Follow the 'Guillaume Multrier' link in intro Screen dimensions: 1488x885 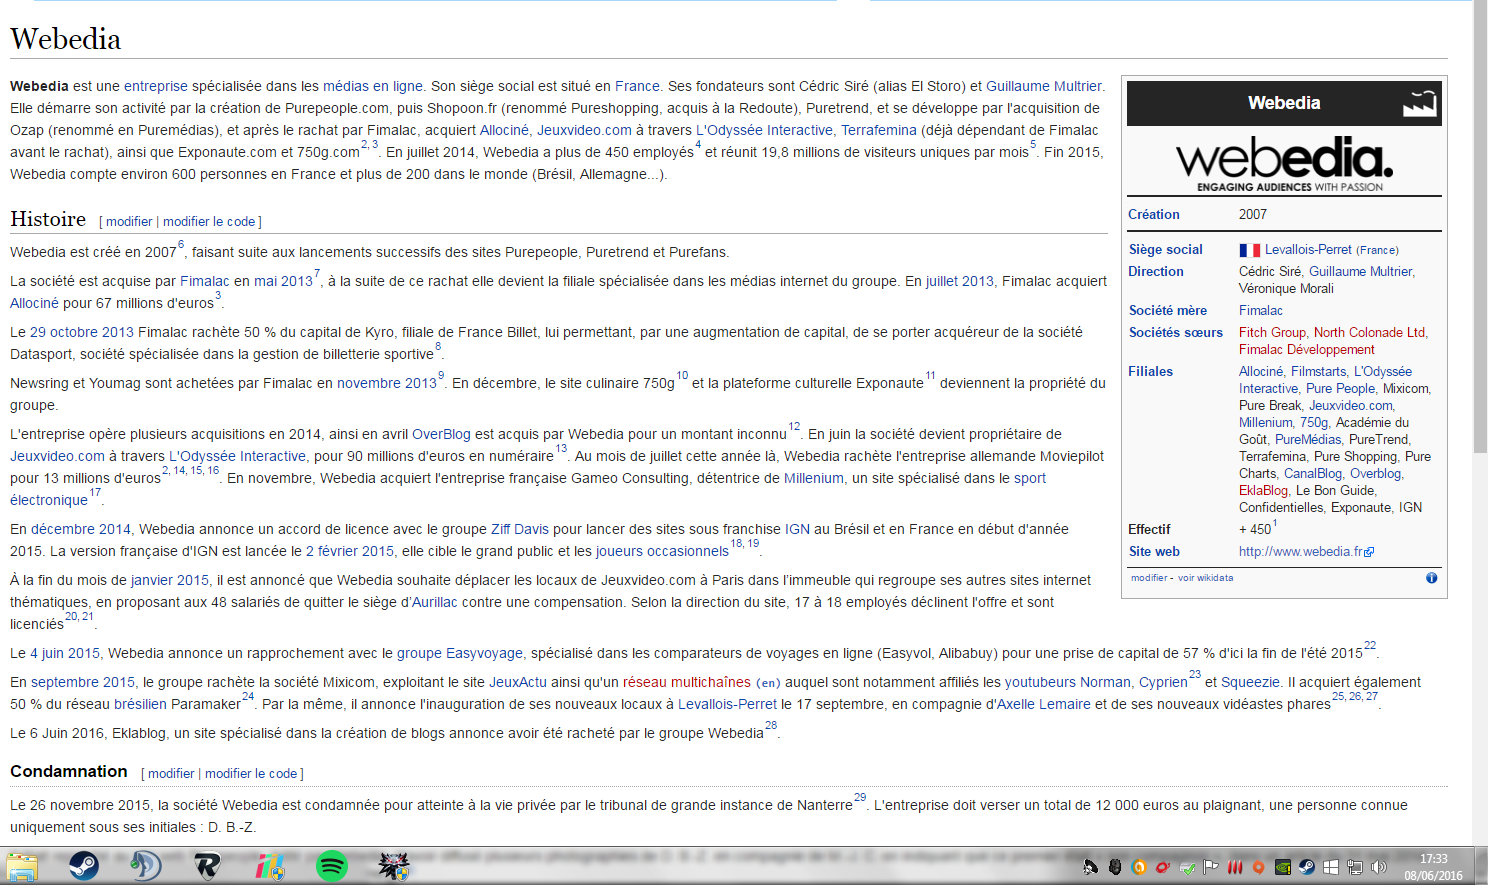(1044, 86)
